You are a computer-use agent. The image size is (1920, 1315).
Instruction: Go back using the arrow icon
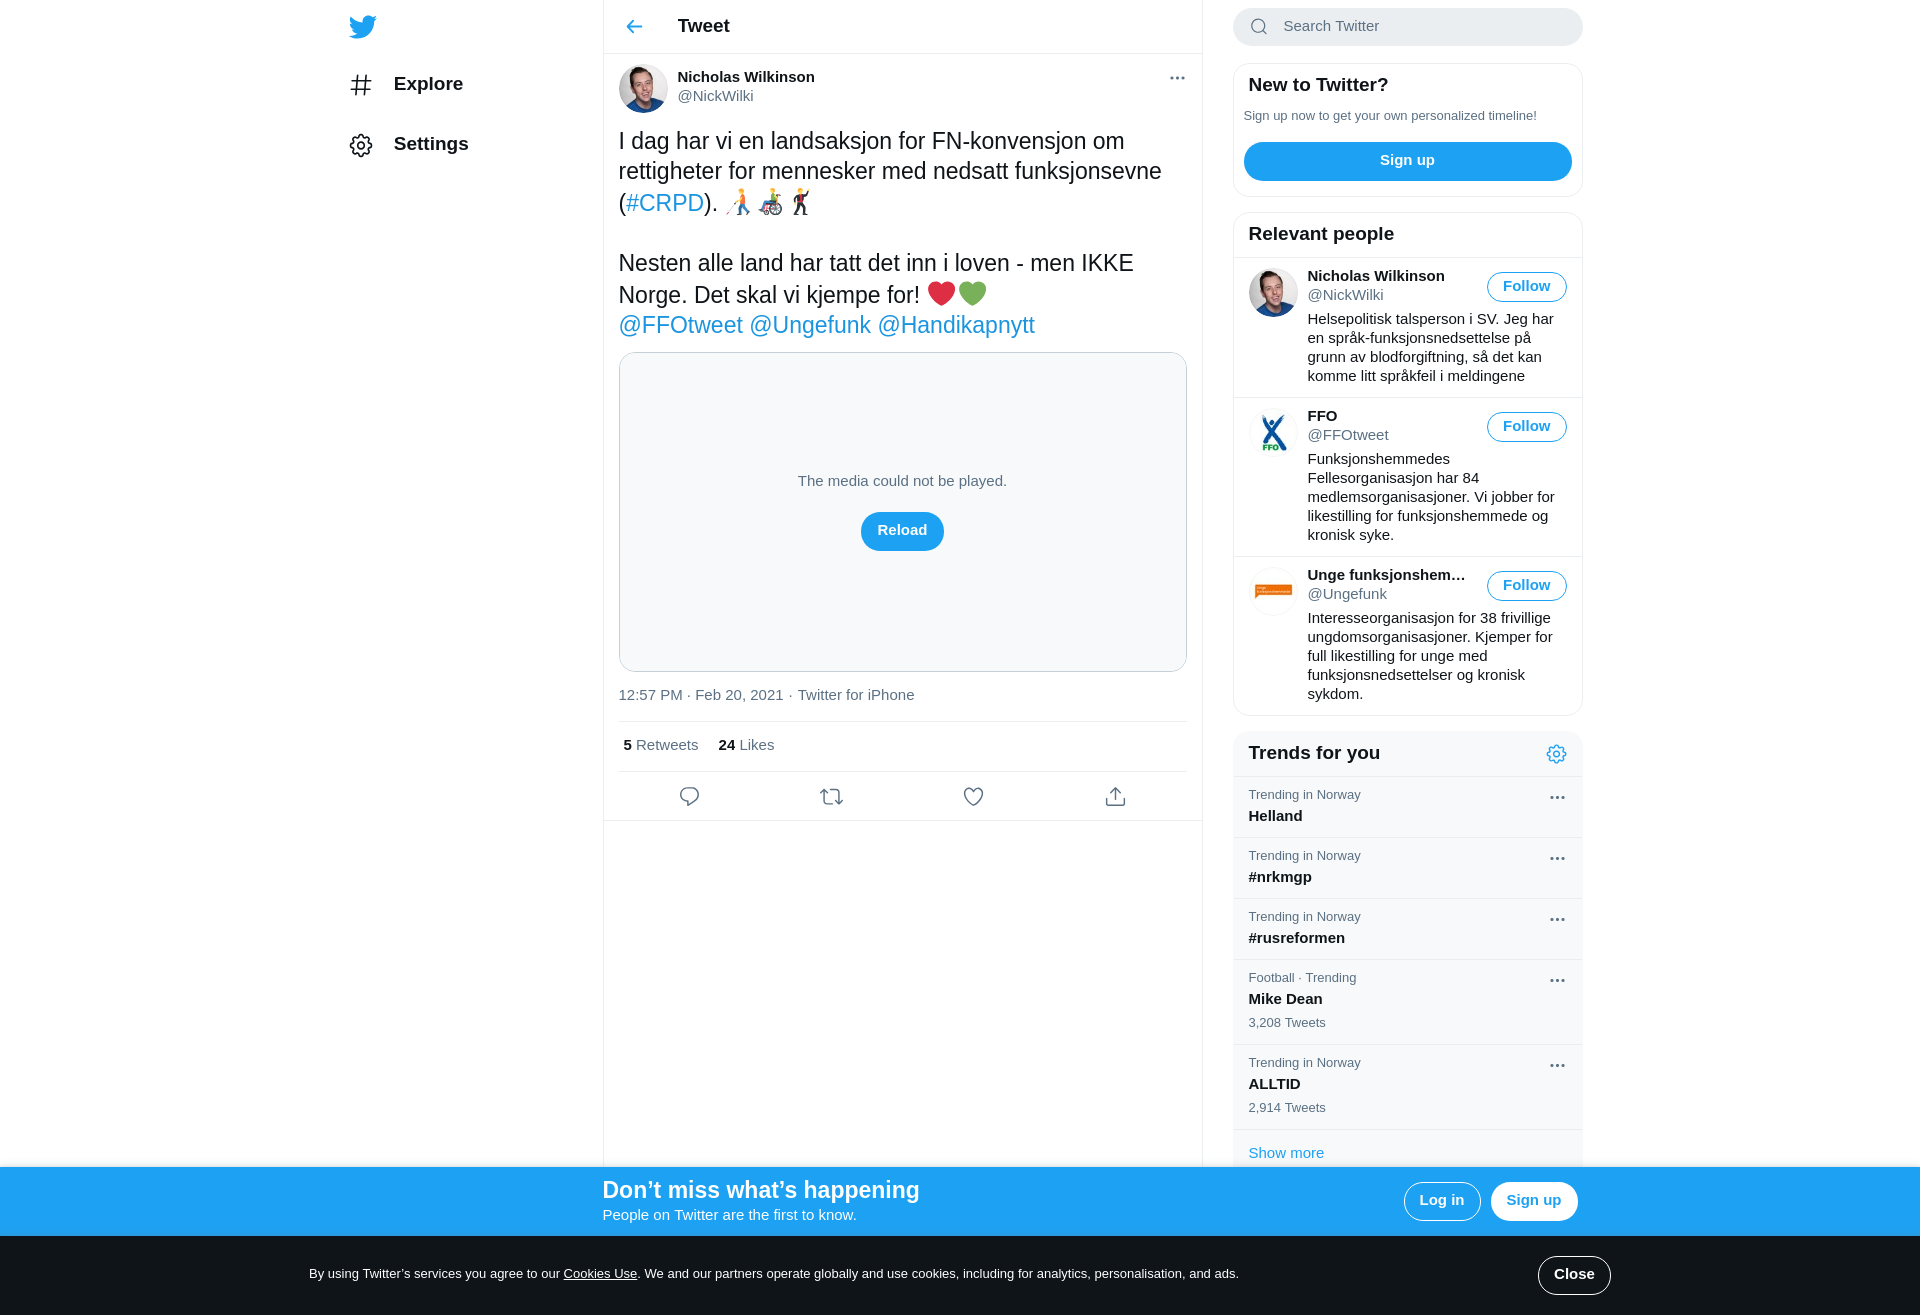click(x=634, y=27)
